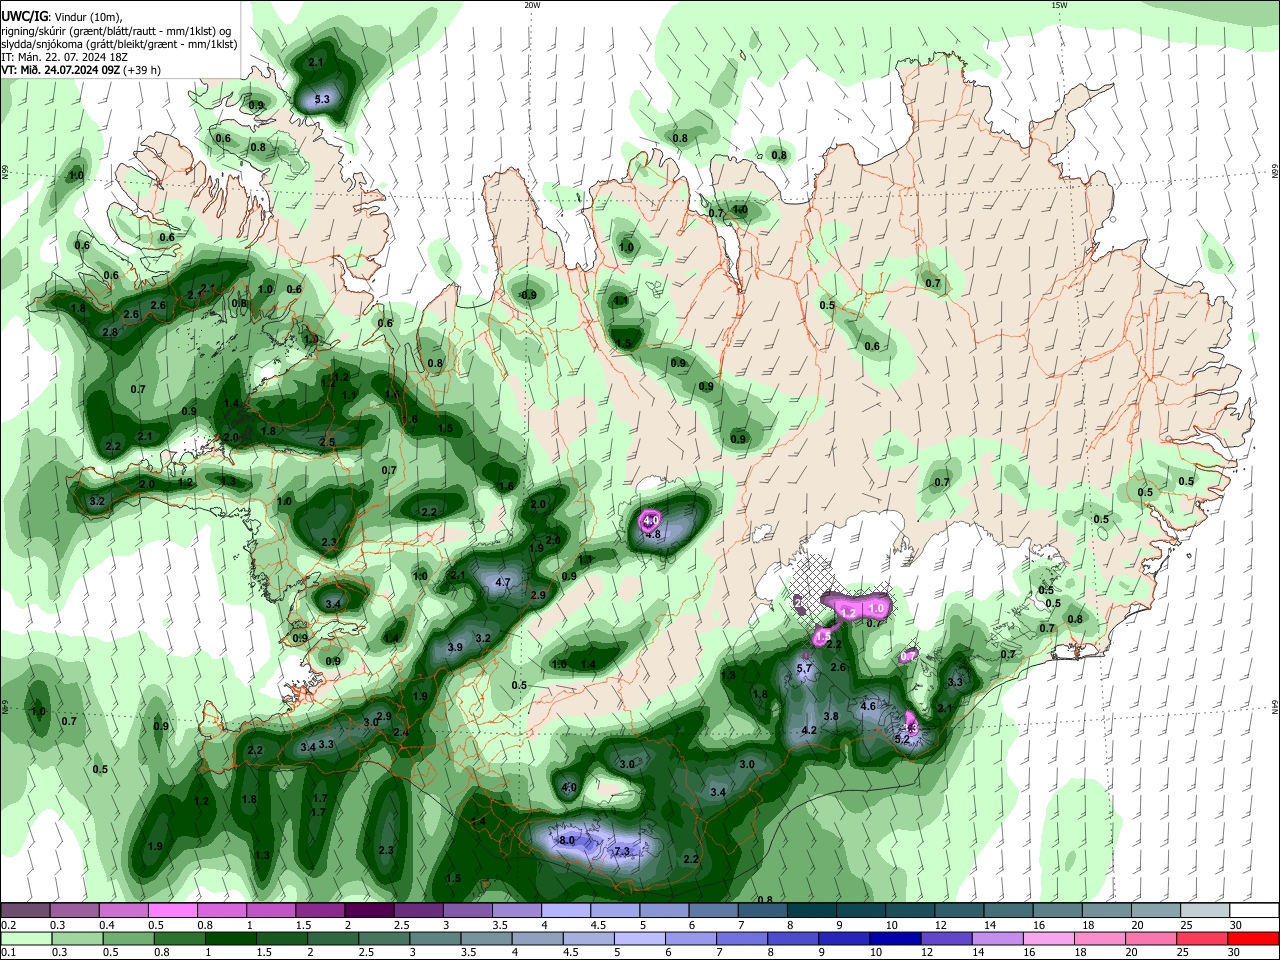Click the 'UWC/IG: Vindur (10m)' title text
The width and height of the screenshot is (1280, 960).
(x=63, y=17)
